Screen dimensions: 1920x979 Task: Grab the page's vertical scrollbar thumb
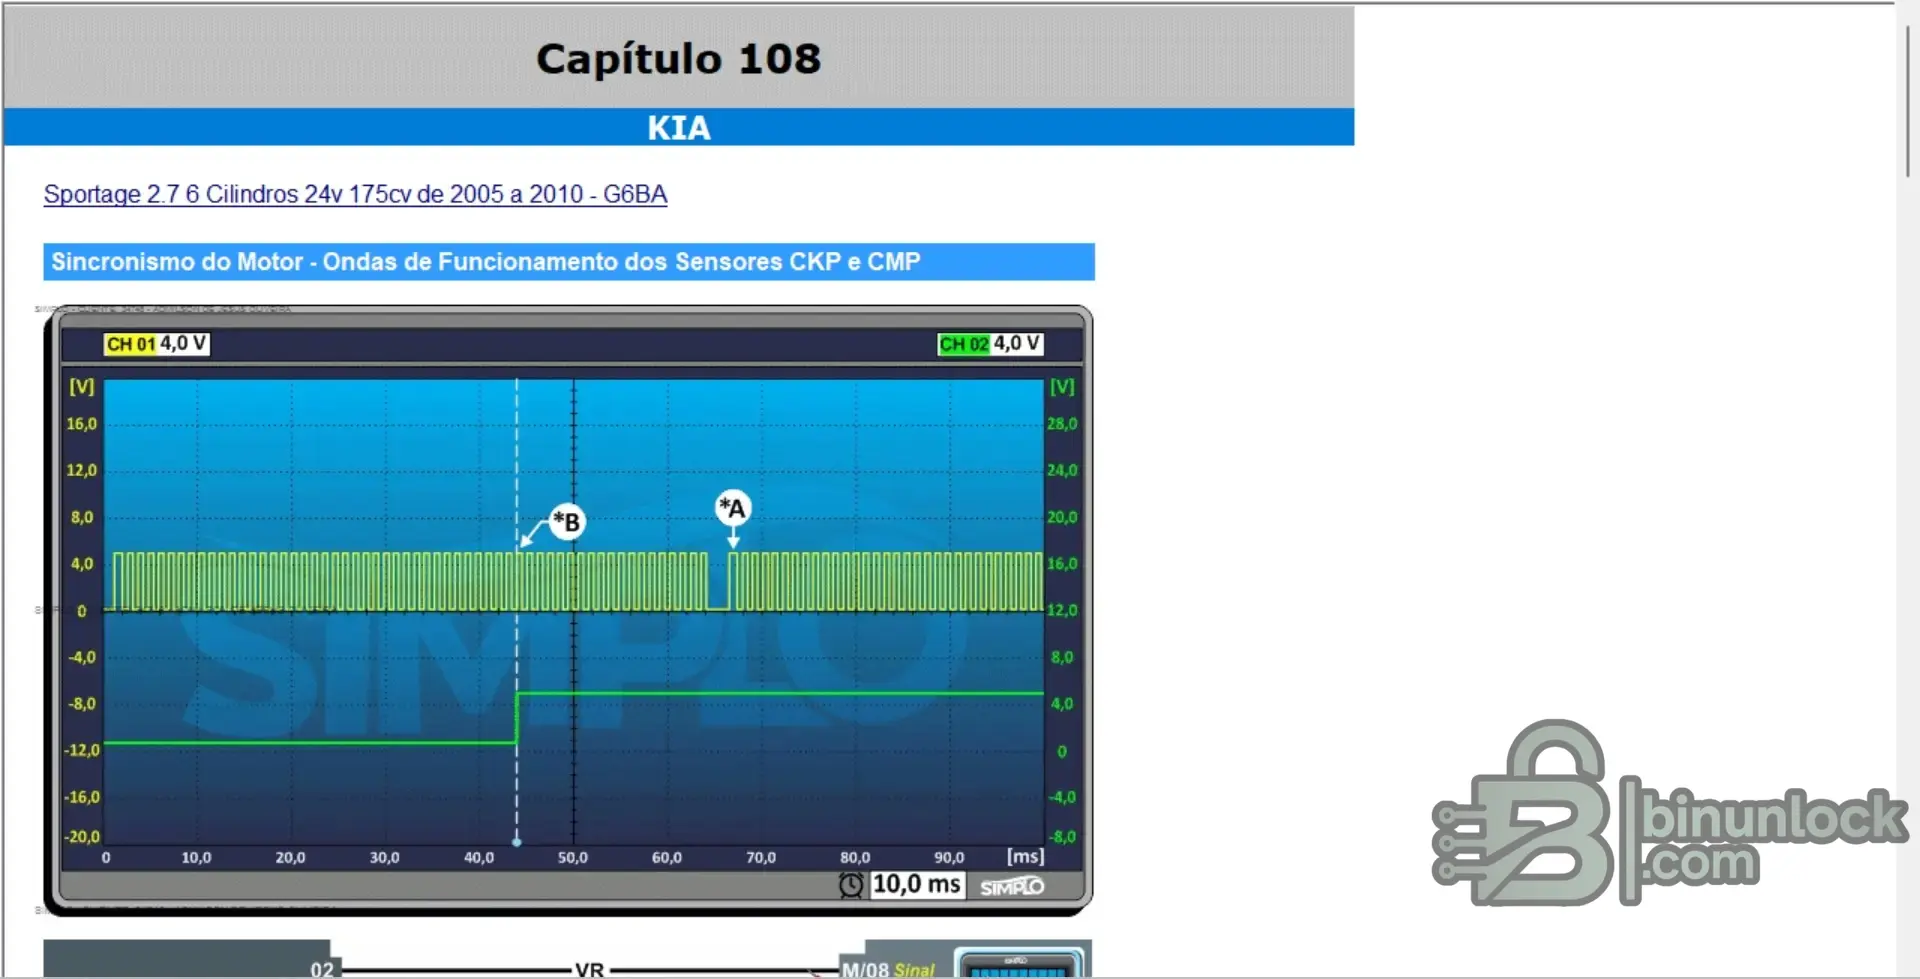tap(1908, 100)
